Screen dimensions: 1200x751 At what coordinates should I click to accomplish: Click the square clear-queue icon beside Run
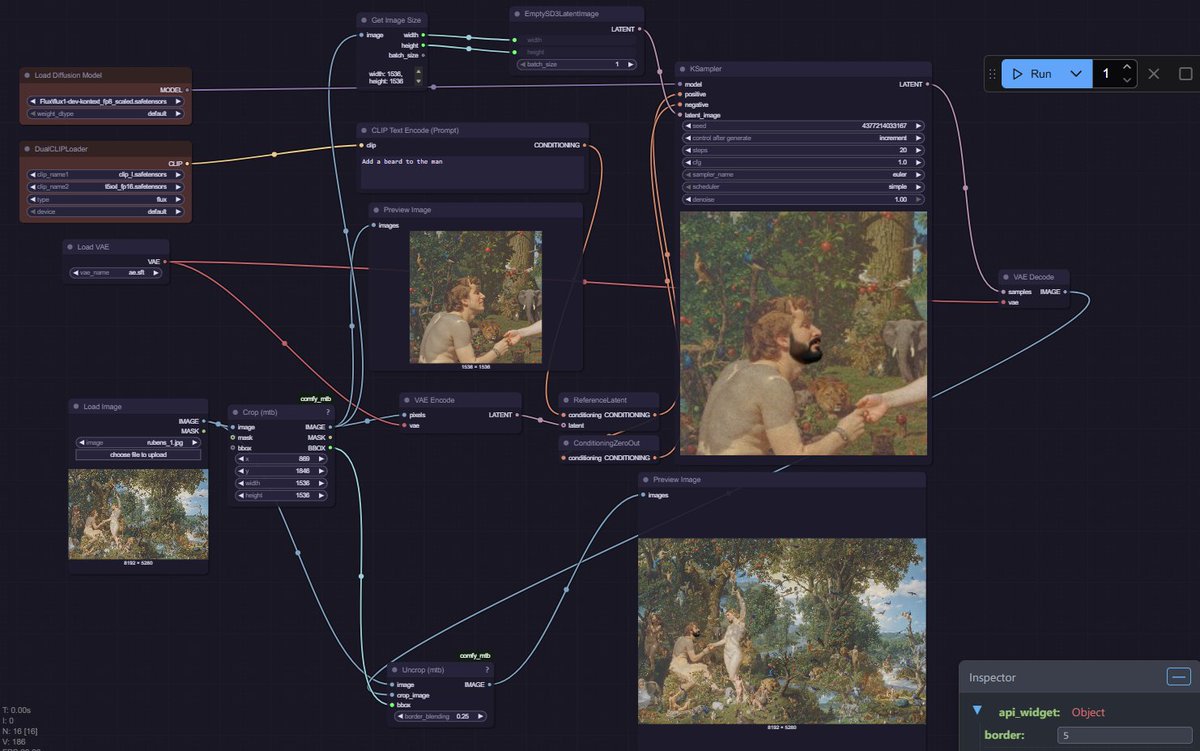(x=1185, y=73)
